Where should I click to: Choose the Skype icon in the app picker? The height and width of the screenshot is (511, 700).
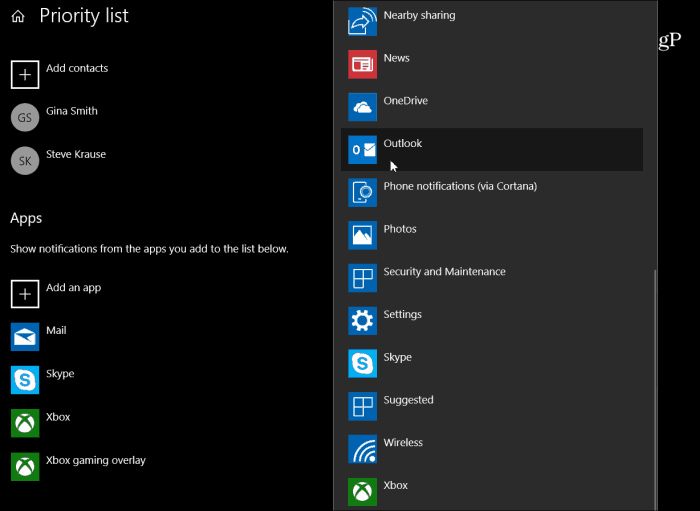pos(362,364)
